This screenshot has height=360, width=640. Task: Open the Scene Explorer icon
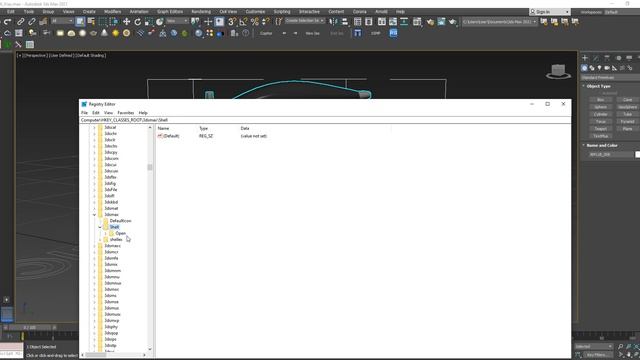click(x=358, y=22)
